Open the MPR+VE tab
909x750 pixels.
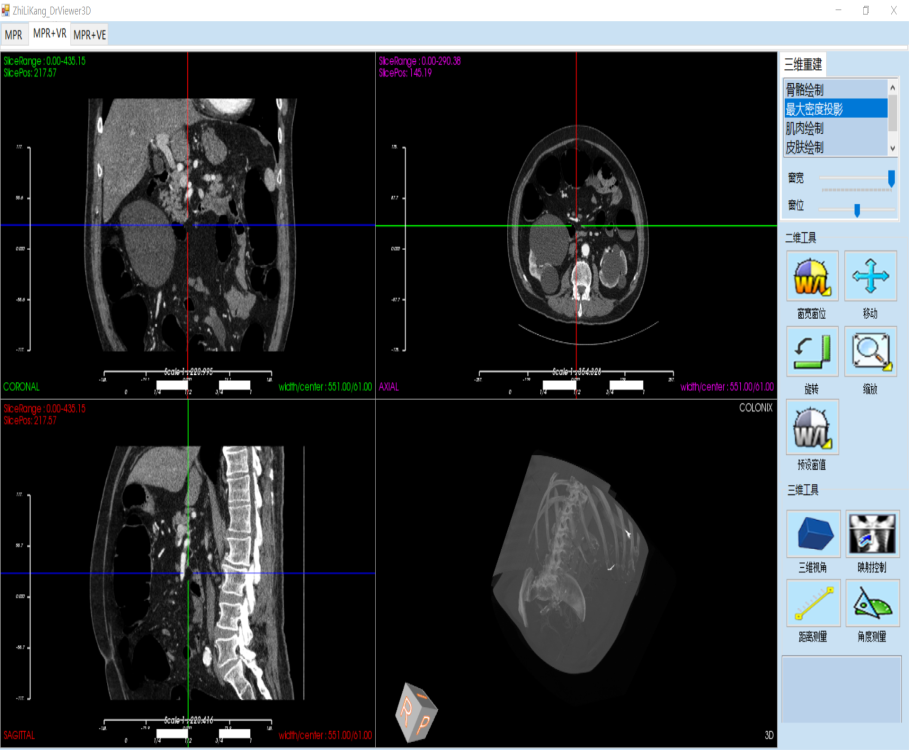90,35
